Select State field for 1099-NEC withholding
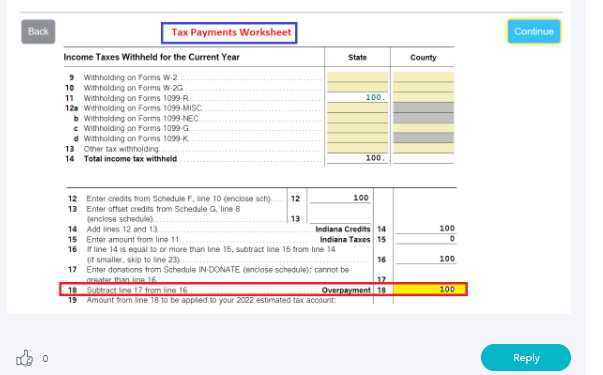The height and width of the screenshot is (375, 603). pyautogui.click(x=357, y=118)
